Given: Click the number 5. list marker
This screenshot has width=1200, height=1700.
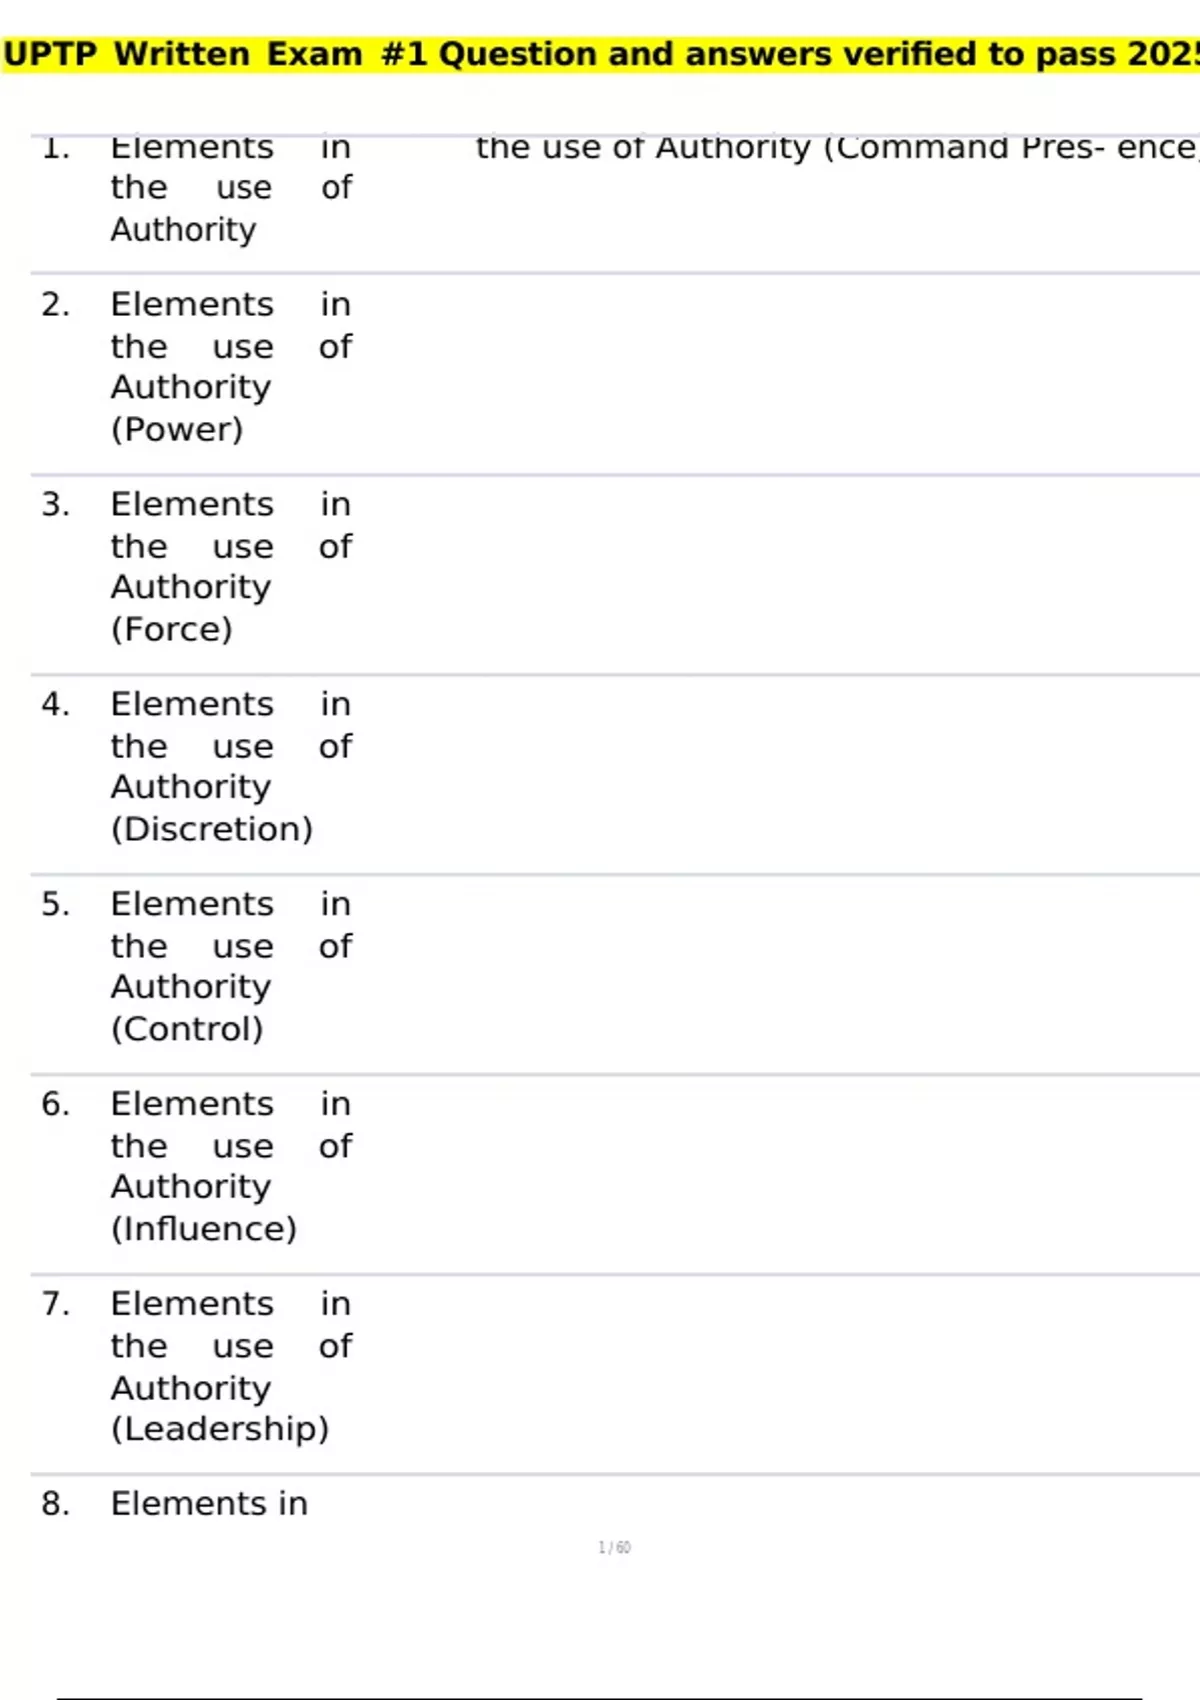Looking at the screenshot, I should click(55, 904).
